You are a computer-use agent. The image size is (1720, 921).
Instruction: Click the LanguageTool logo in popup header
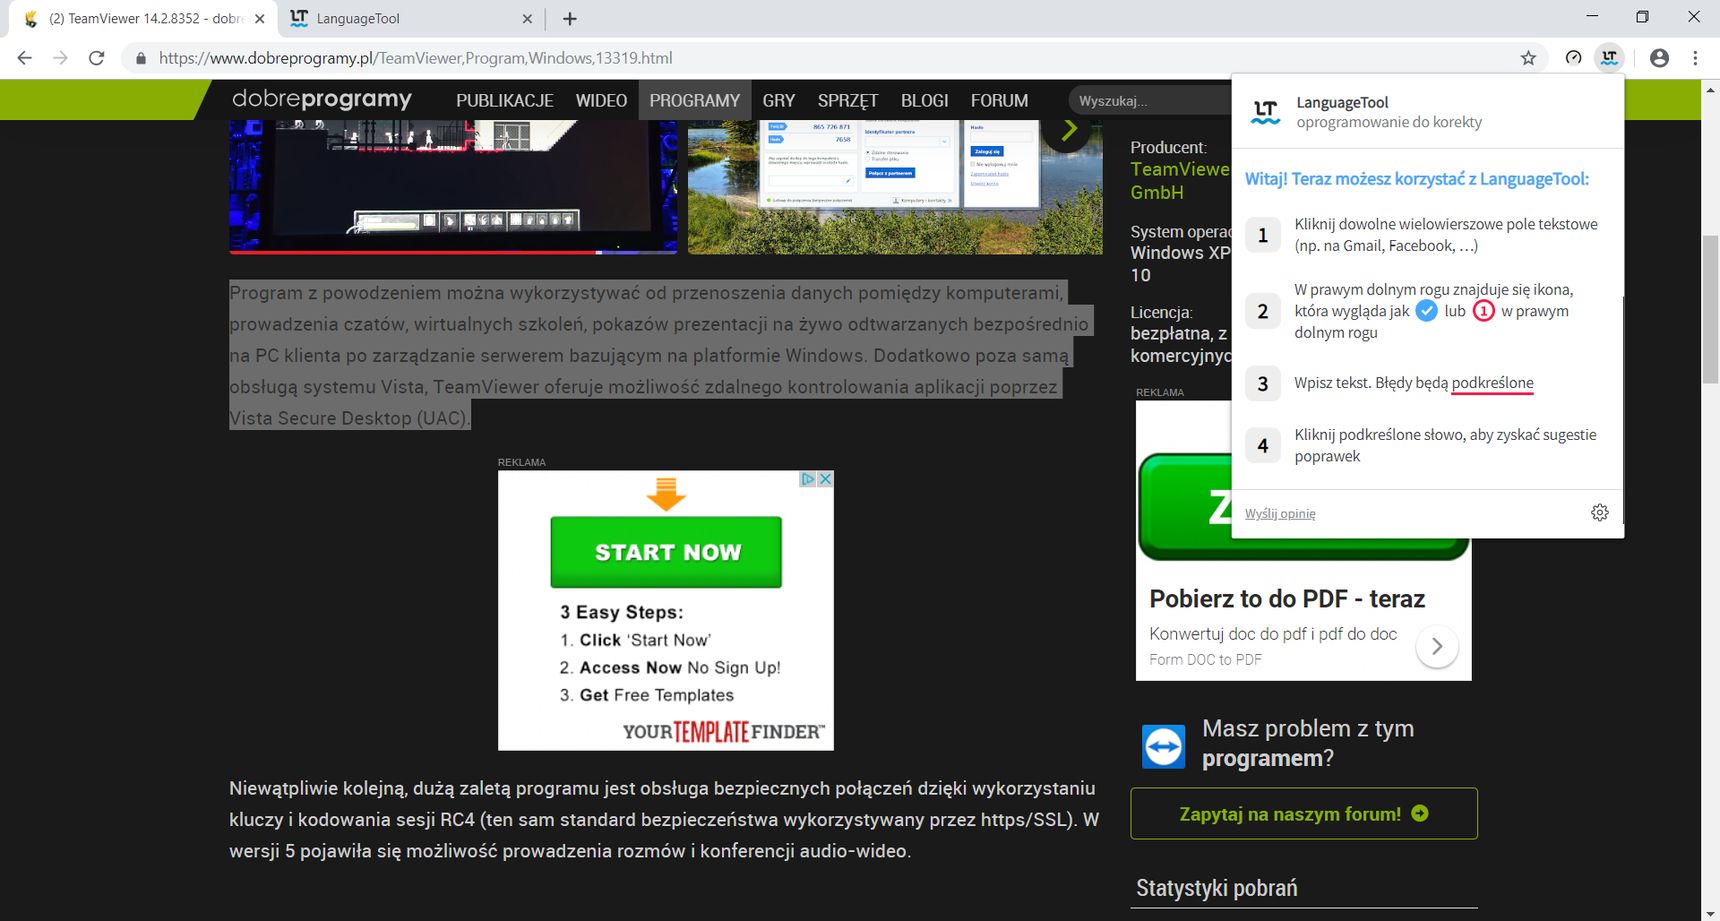pyautogui.click(x=1265, y=112)
